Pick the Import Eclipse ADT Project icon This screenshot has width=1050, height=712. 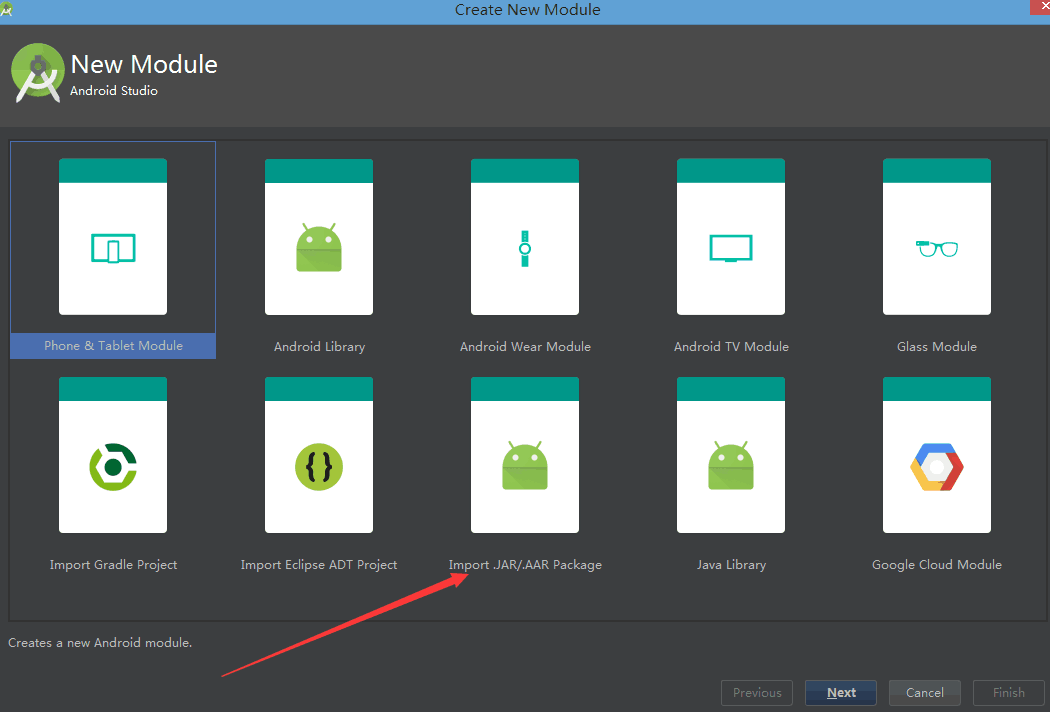(319, 467)
